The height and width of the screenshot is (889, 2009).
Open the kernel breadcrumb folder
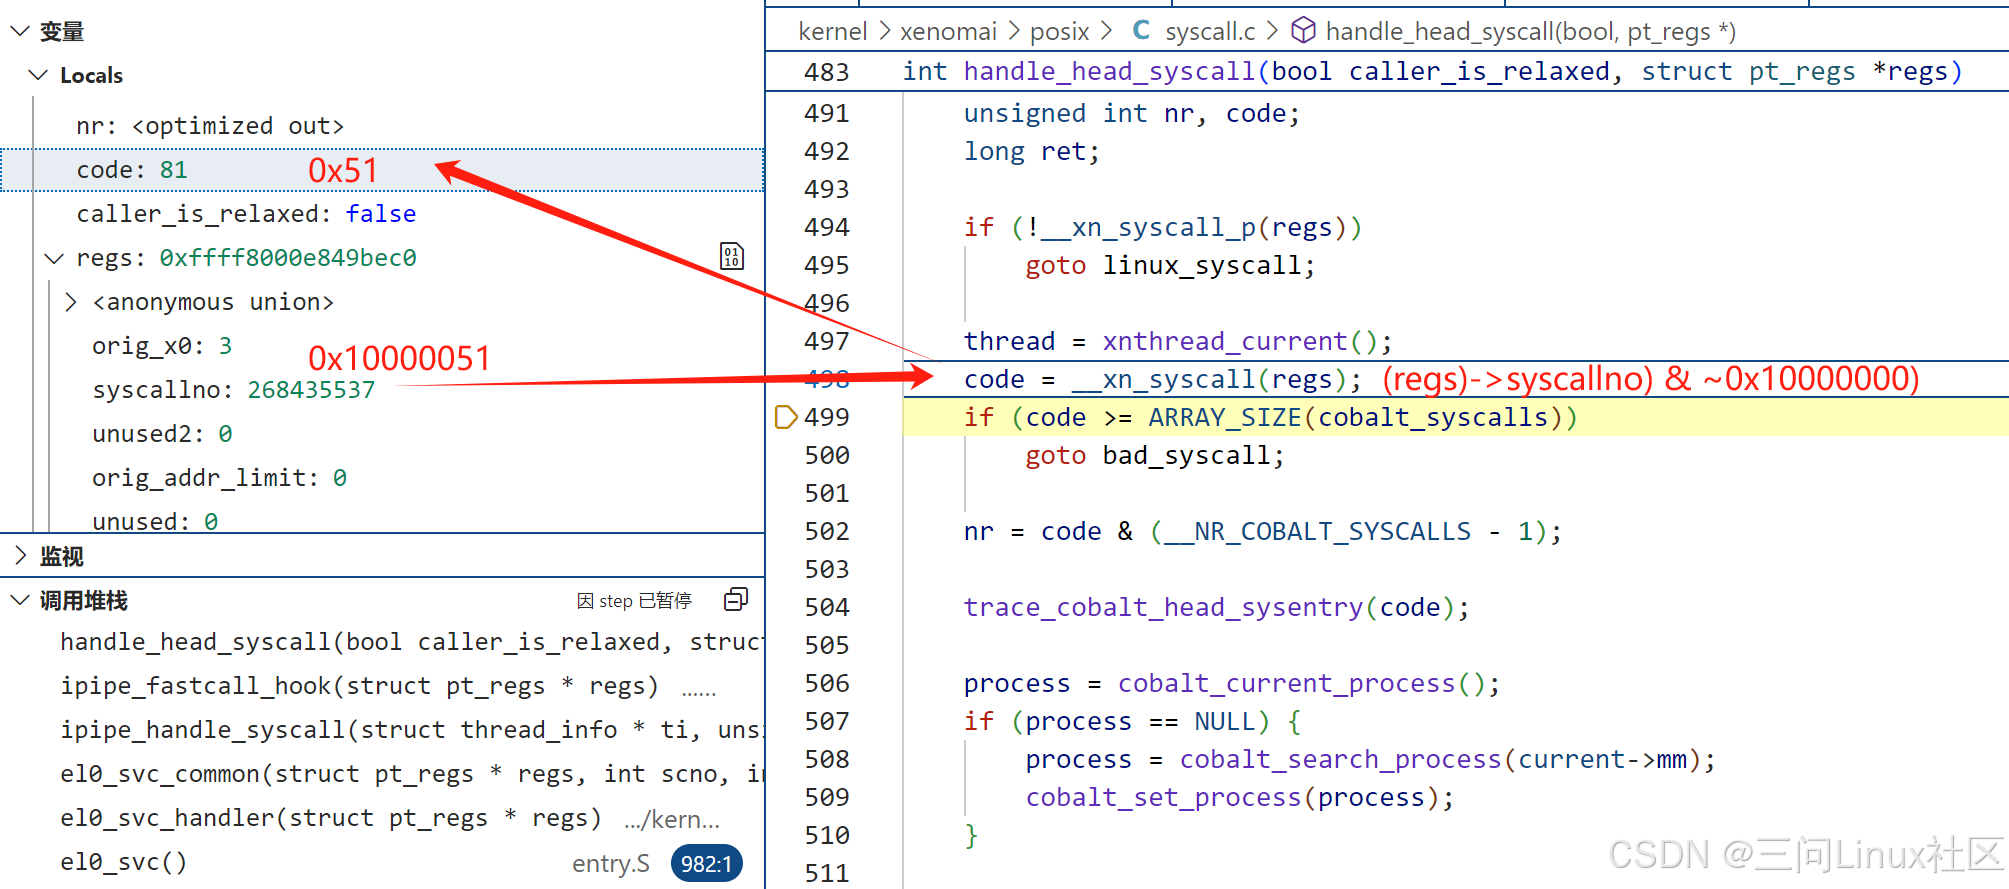pyautogui.click(x=832, y=31)
